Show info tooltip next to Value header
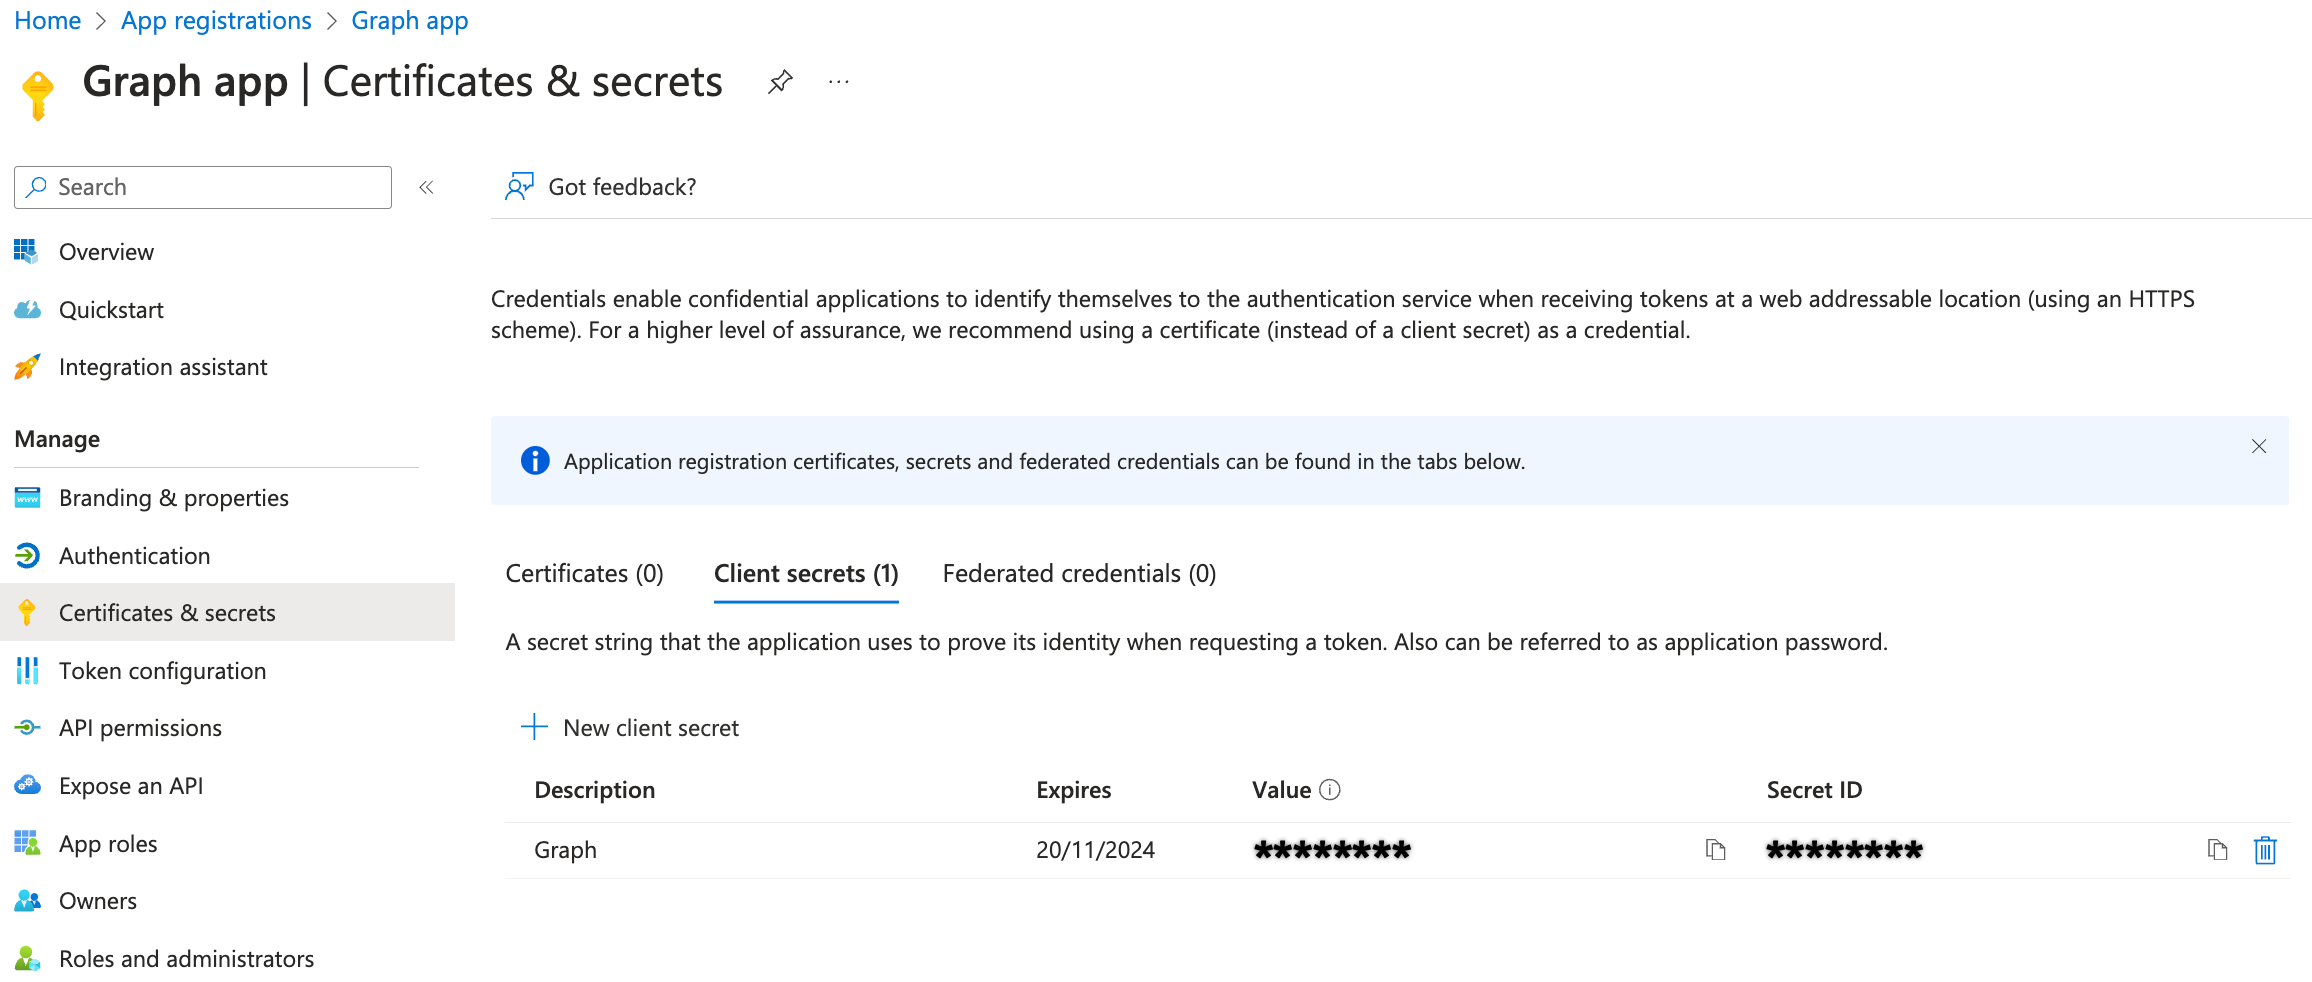Image resolution: width=2312 pixels, height=982 pixels. [x=1329, y=790]
